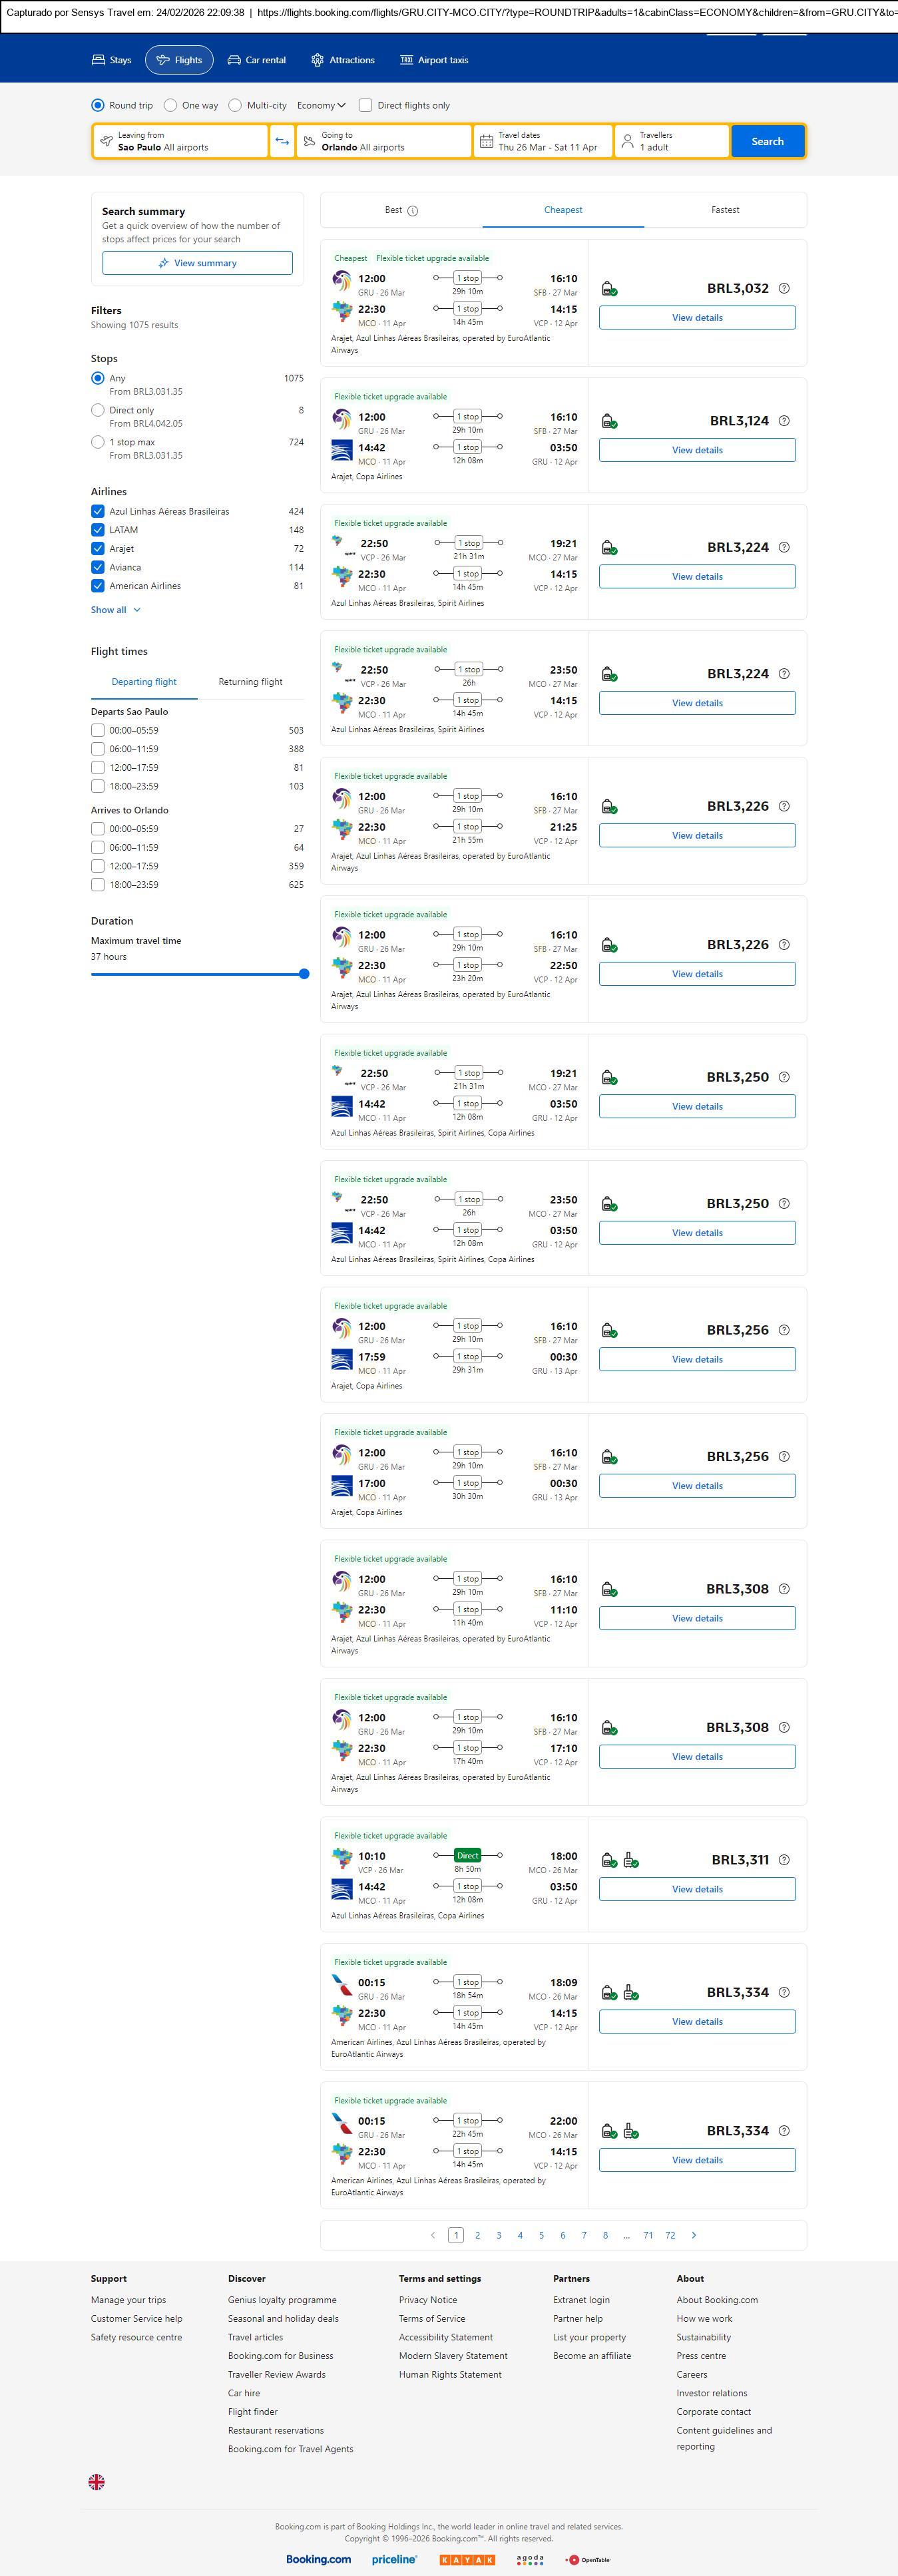Open Car rental from the top navigation

point(257,60)
